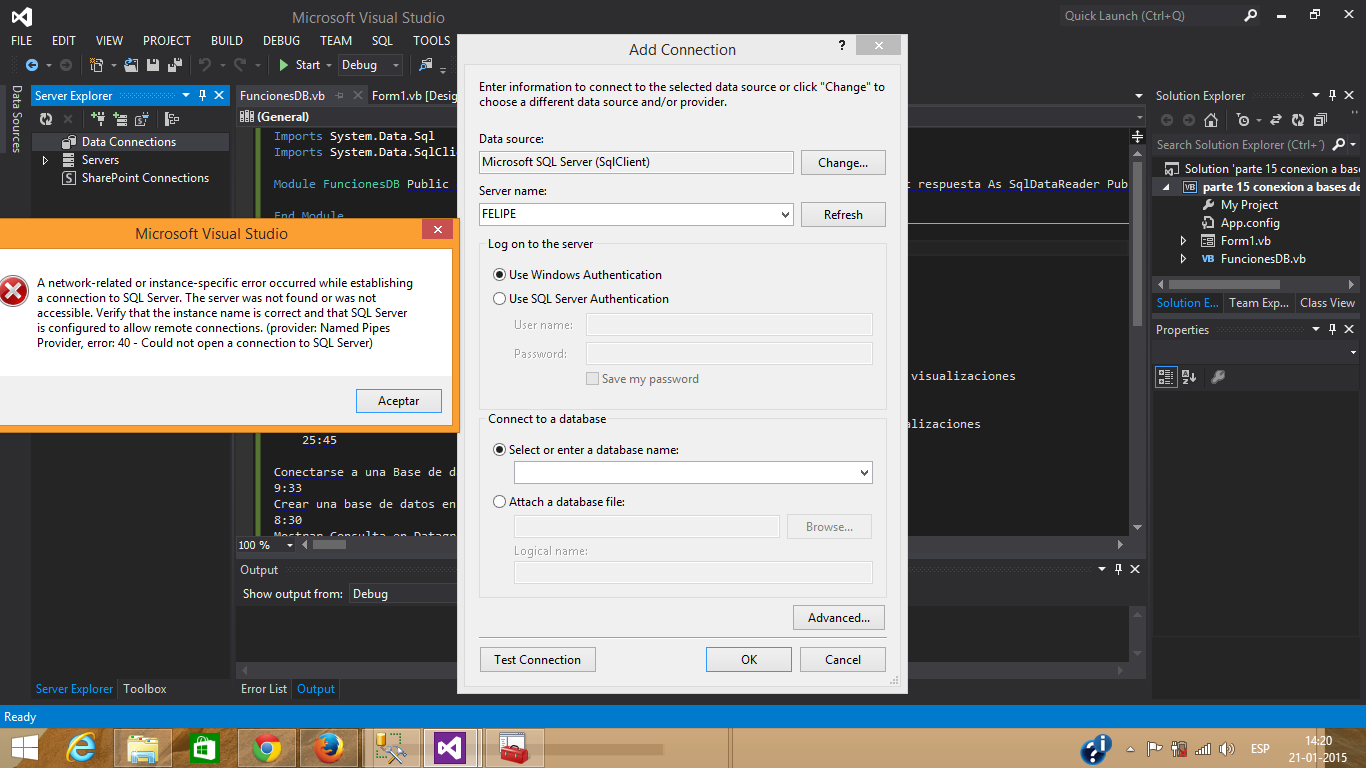Click the Find in Files toolbar icon
Viewport: 1366px width, 768px height.
coord(426,65)
